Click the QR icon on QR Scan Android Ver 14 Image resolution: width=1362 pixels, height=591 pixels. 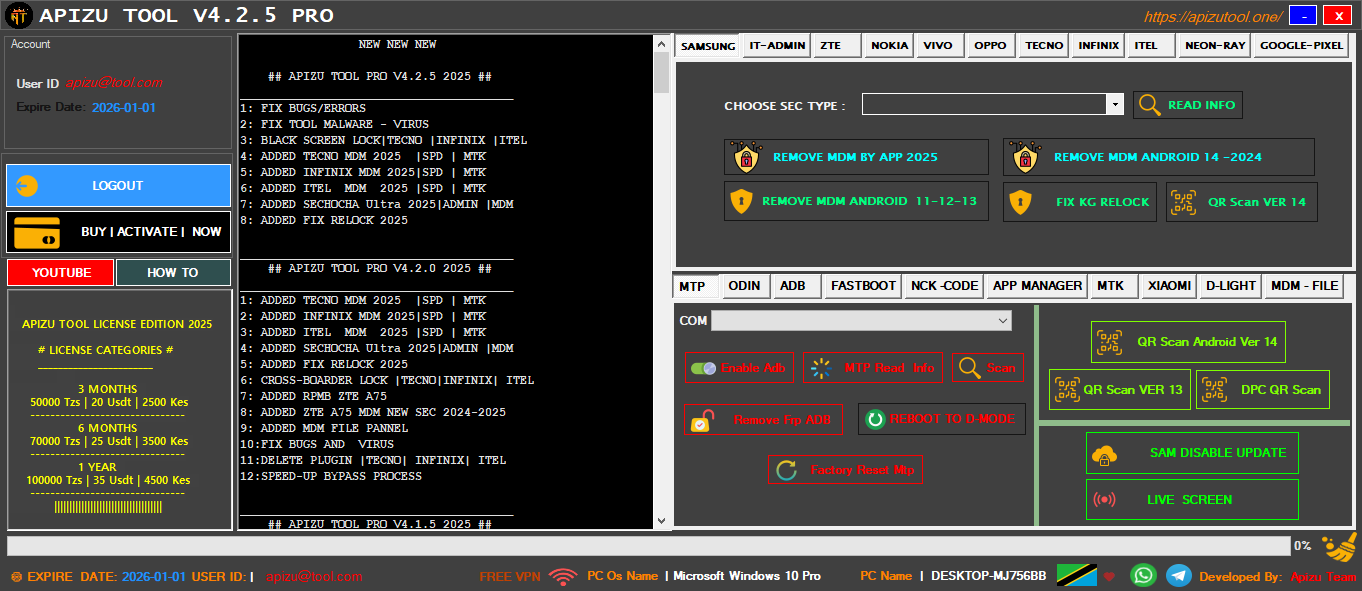tap(1109, 341)
